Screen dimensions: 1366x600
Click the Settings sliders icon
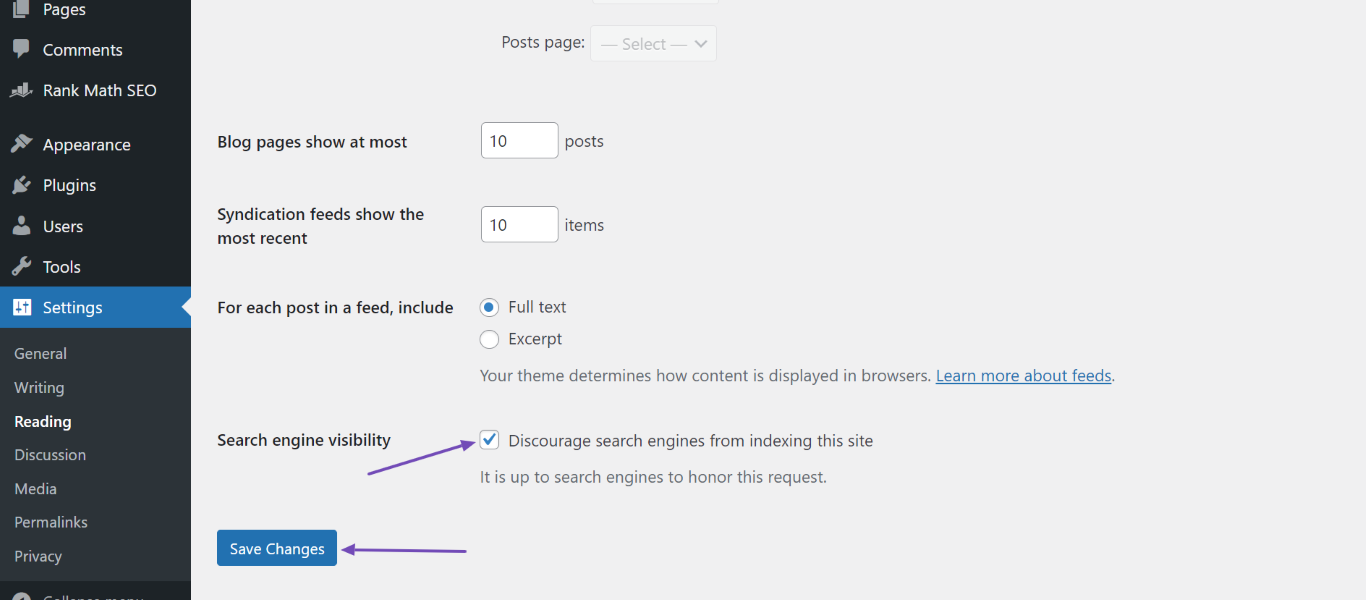tap(21, 307)
